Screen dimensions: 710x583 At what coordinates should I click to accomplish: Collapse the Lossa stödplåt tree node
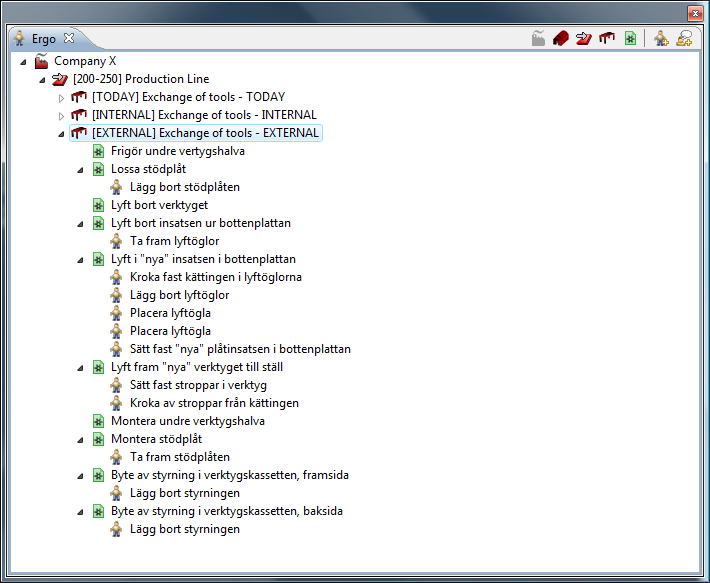coord(80,170)
